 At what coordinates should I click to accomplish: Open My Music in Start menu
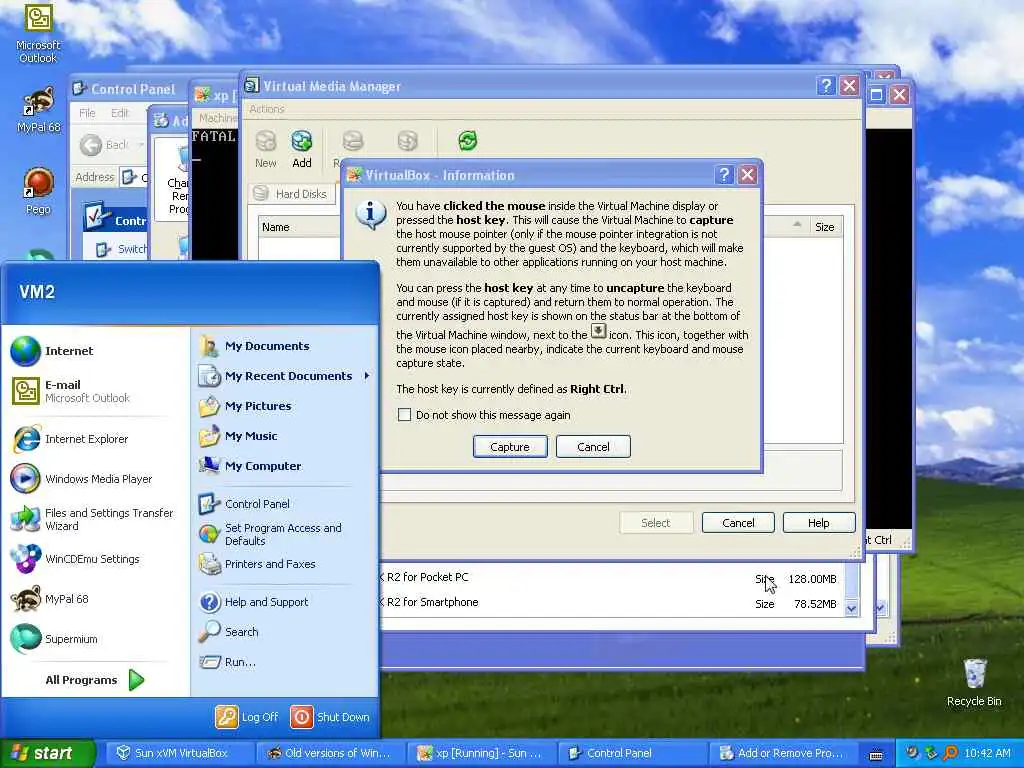click(x=284, y=436)
